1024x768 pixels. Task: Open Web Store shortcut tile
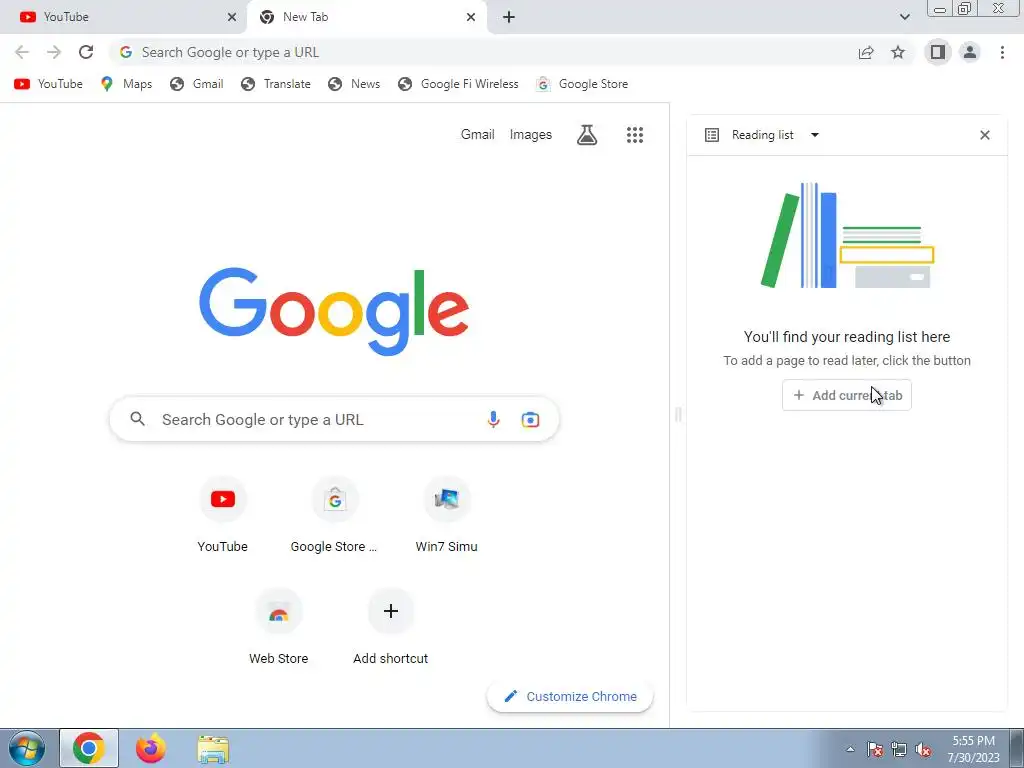[278, 628]
